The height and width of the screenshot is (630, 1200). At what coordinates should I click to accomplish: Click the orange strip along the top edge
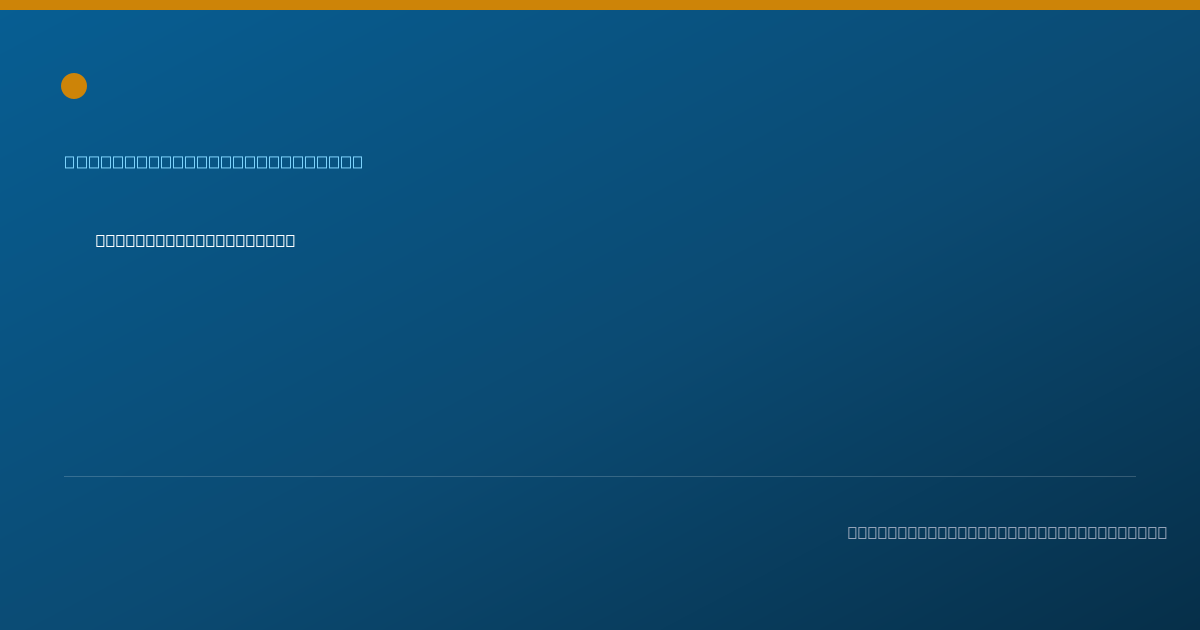coord(600,5)
